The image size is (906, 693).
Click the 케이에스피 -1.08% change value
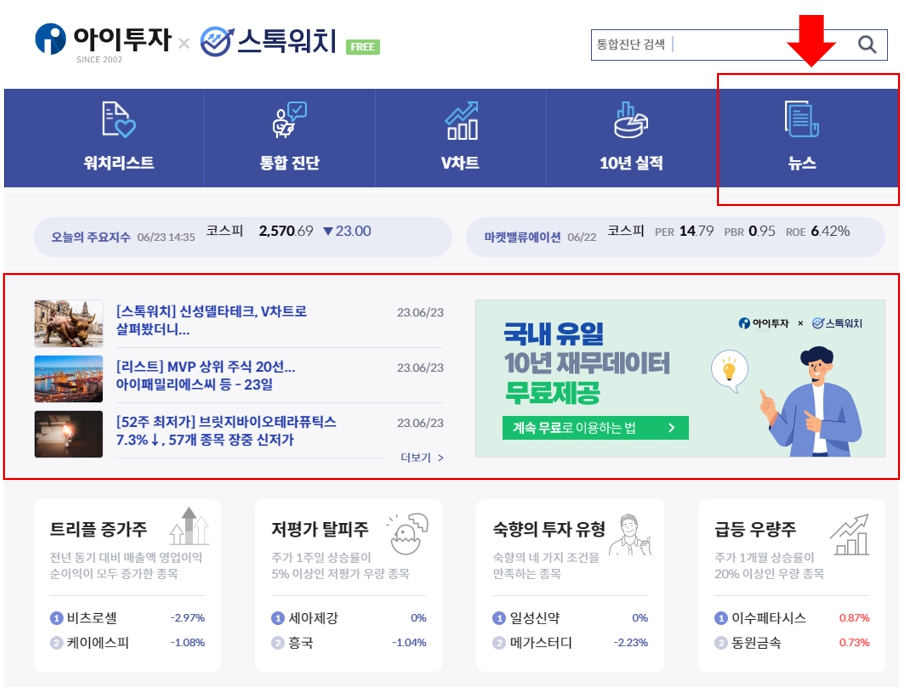pyautogui.click(x=188, y=643)
